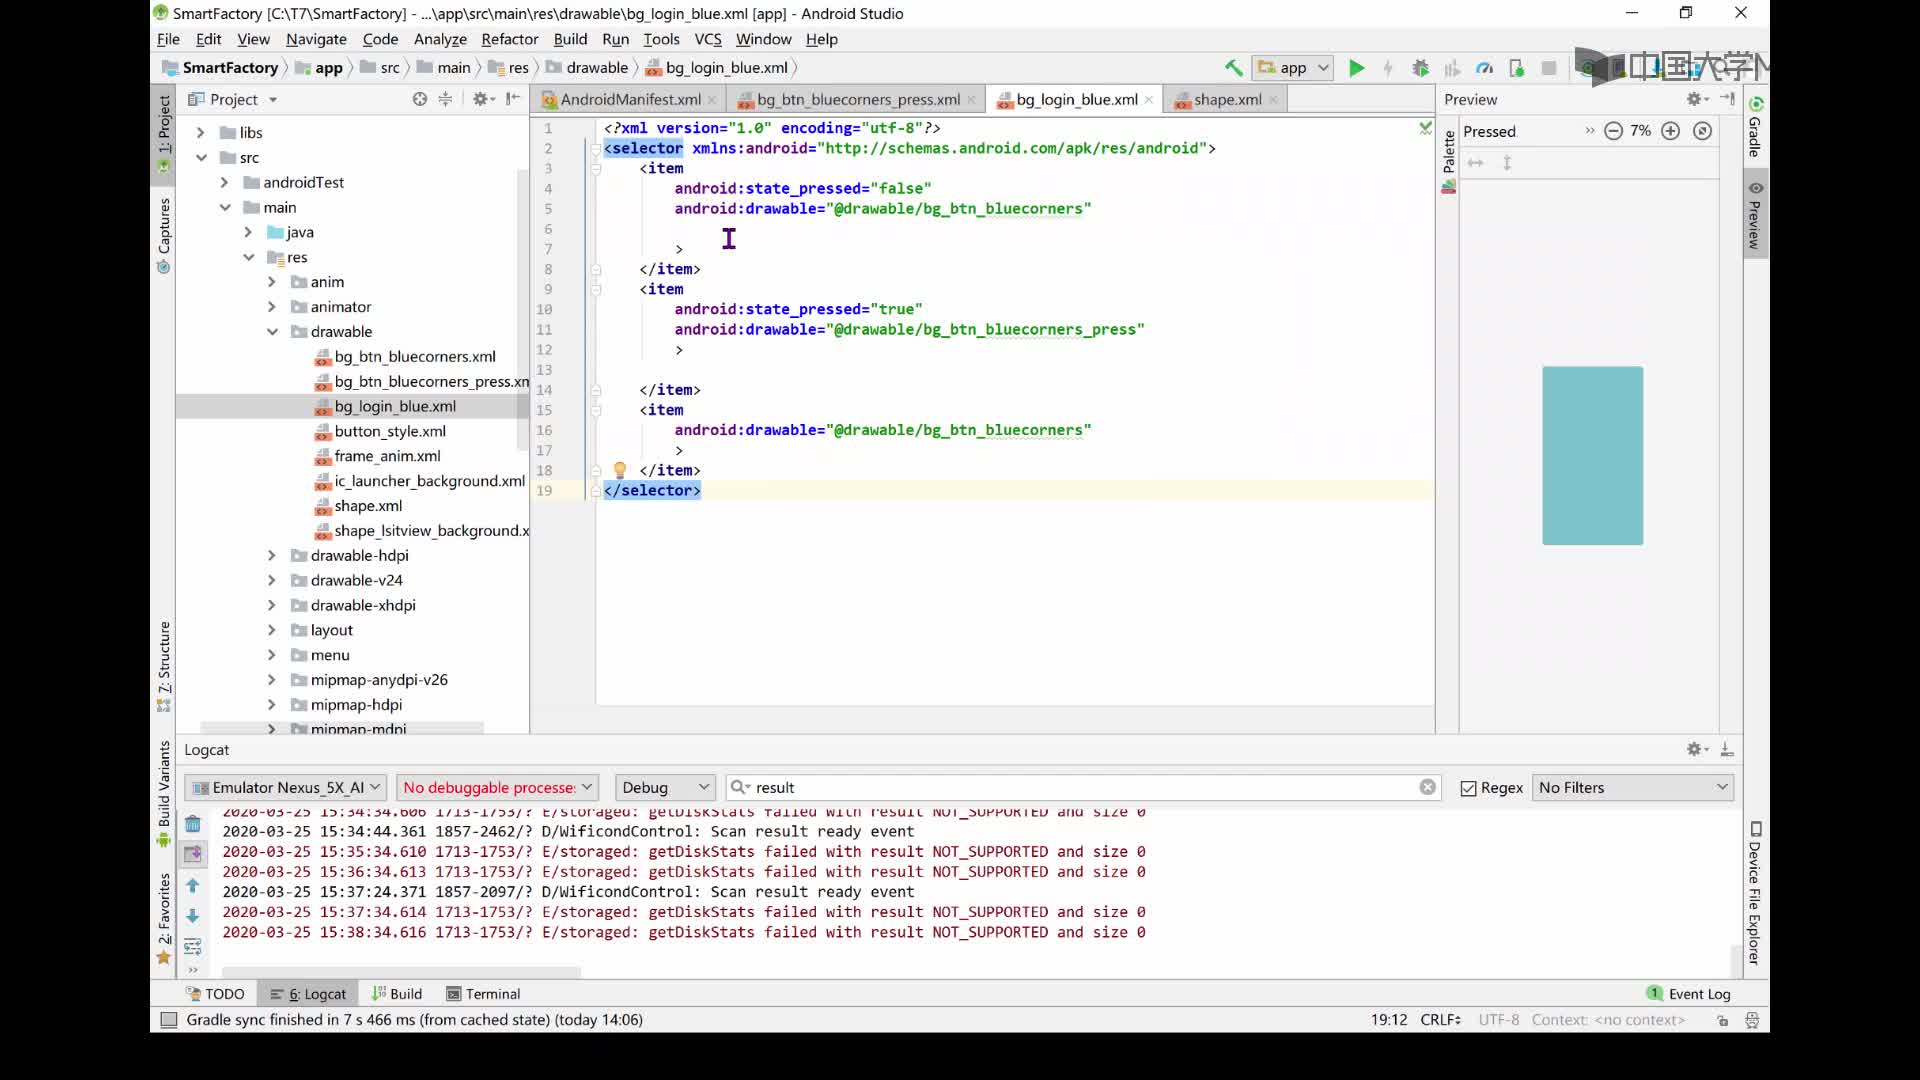This screenshot has height=1080, width=1920.
Task: Open the Refactor menu
Action: point(509,39)
